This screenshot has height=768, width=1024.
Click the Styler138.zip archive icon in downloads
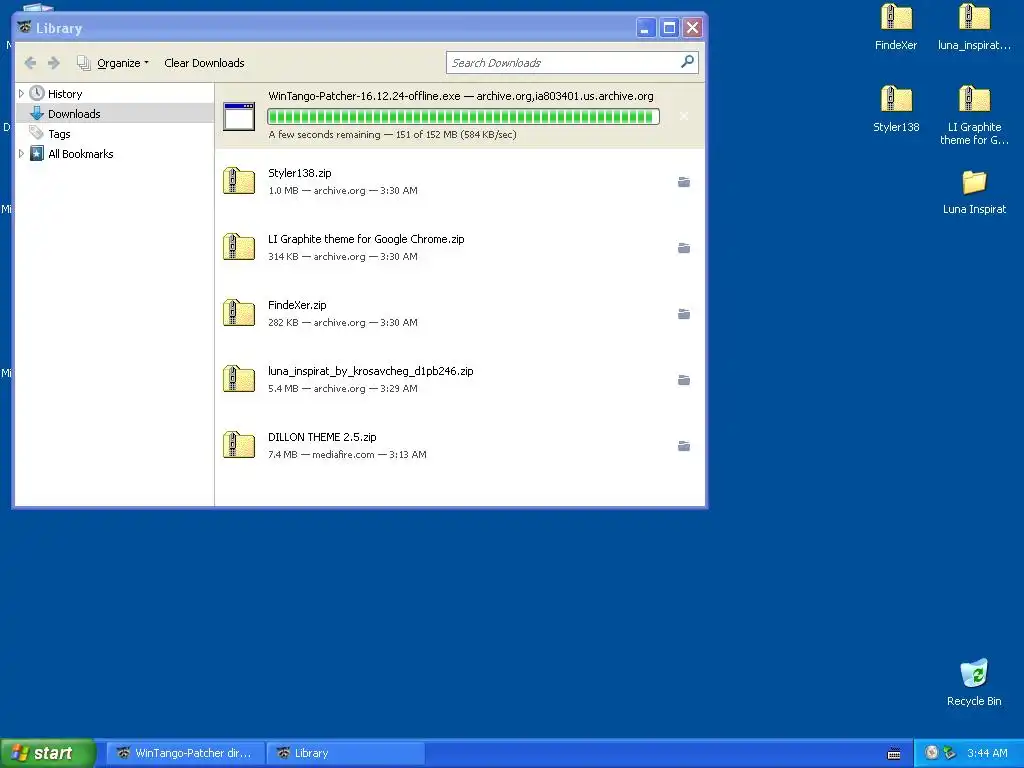(x=239, y=181)
